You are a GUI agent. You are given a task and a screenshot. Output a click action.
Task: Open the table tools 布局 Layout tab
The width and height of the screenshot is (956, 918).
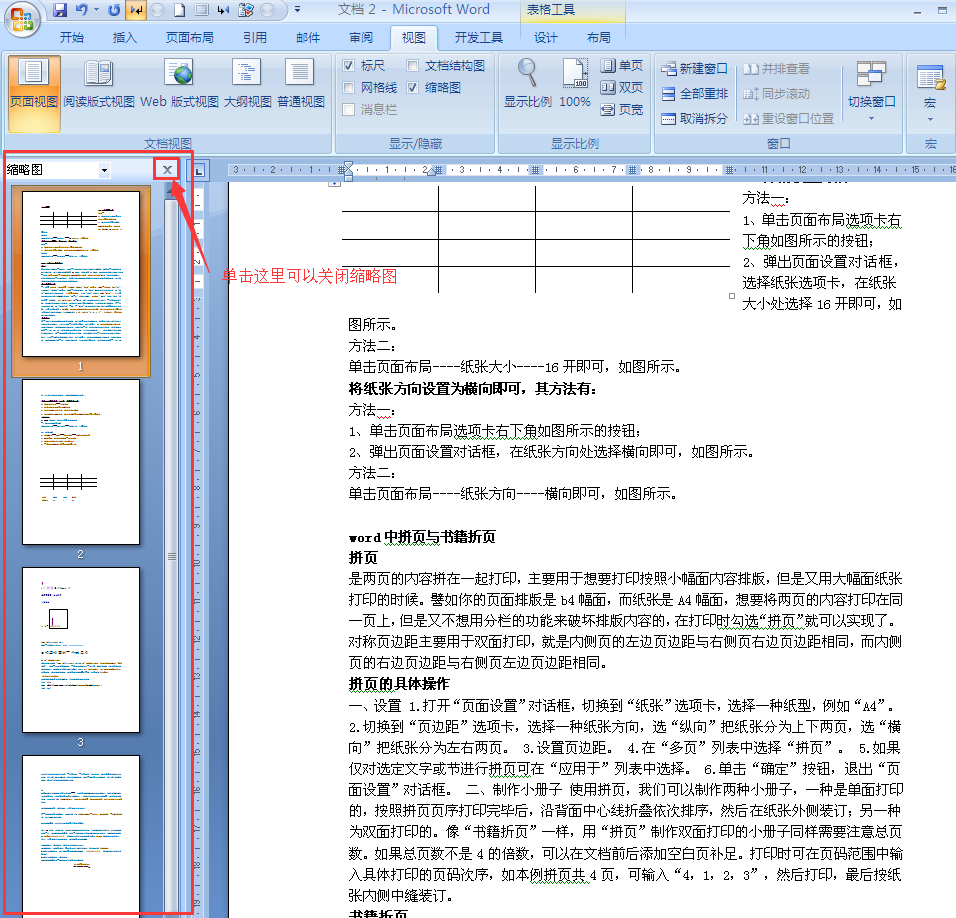click(x=599, y=38)
